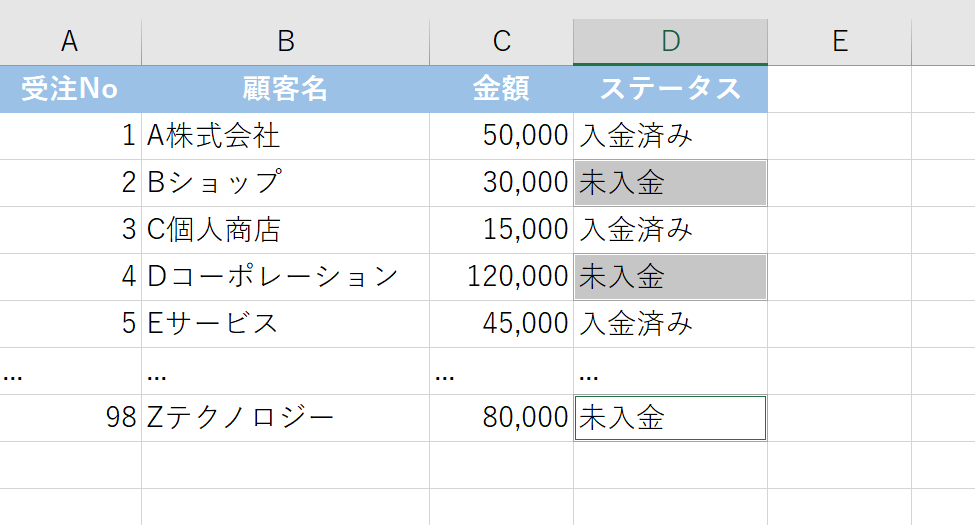
Task: Click the gray 未入金 cell for Bショップ
Action: [x=671, y=183]
